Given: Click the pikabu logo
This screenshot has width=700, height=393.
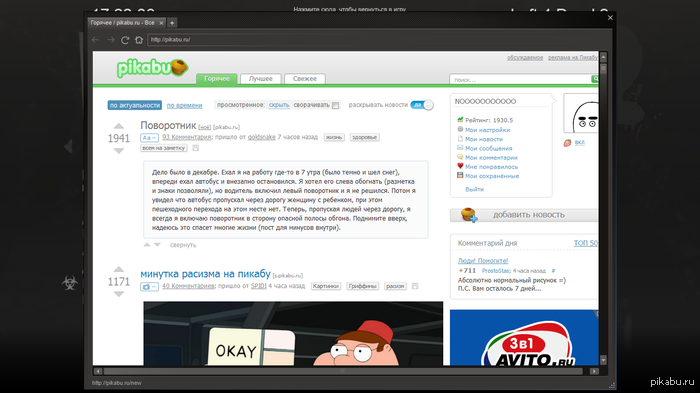Looking at the screenshot, I should (x=152, y=68).
